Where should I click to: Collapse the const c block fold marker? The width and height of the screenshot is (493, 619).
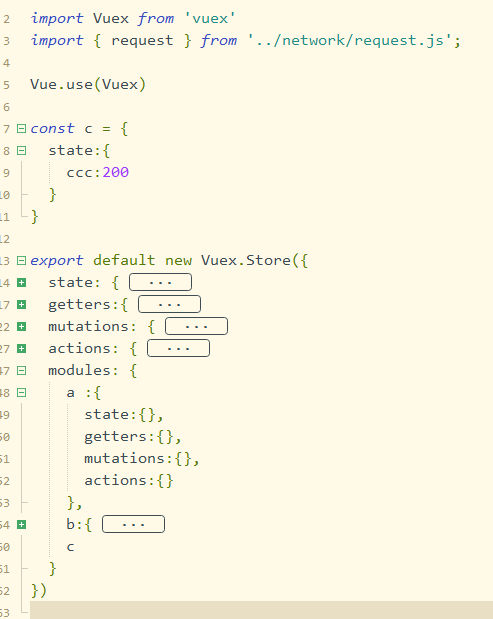click(x=21, y=129)
